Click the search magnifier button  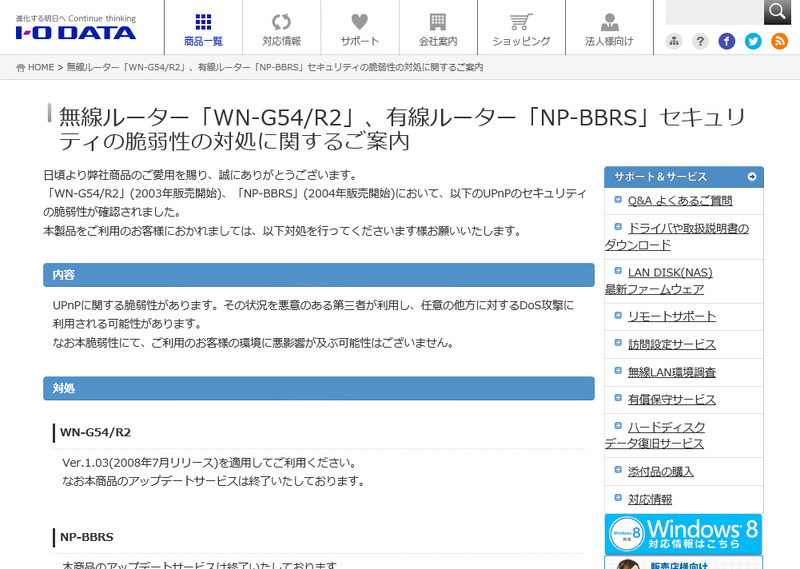[x=778, y=11]
